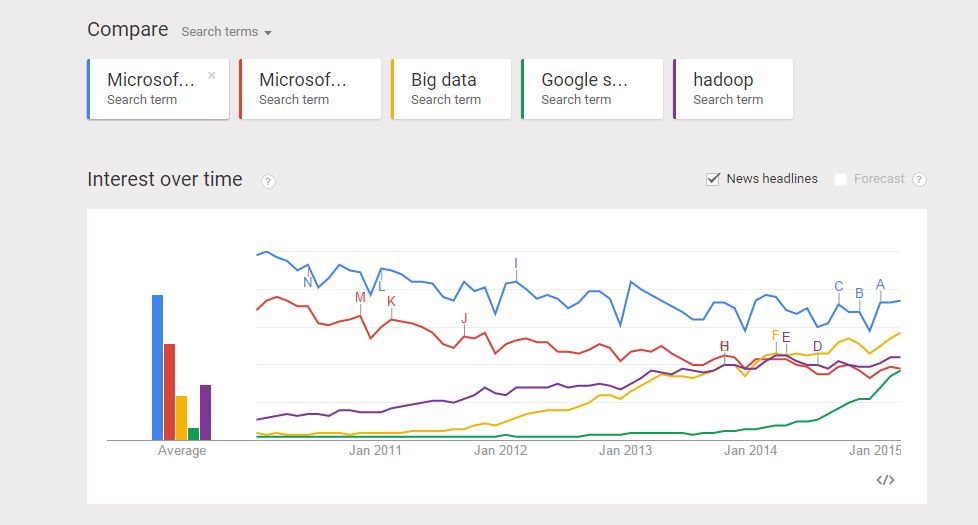The image size is (978, 525).
Task: Select the Big data search term card
Action: (451, 89)
